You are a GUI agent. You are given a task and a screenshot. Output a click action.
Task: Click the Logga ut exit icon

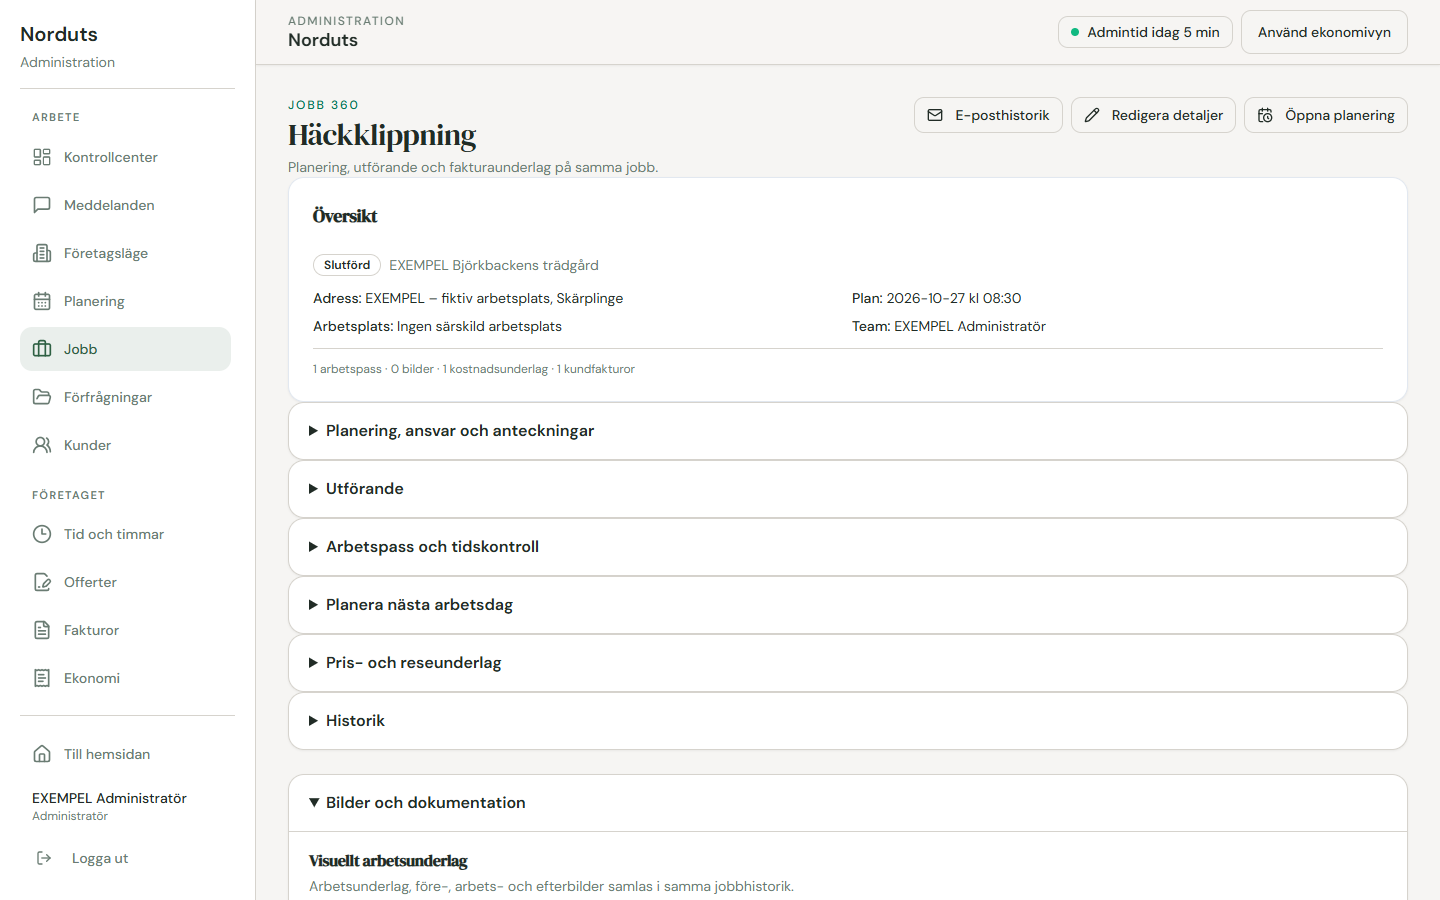(x=44, y=858)
